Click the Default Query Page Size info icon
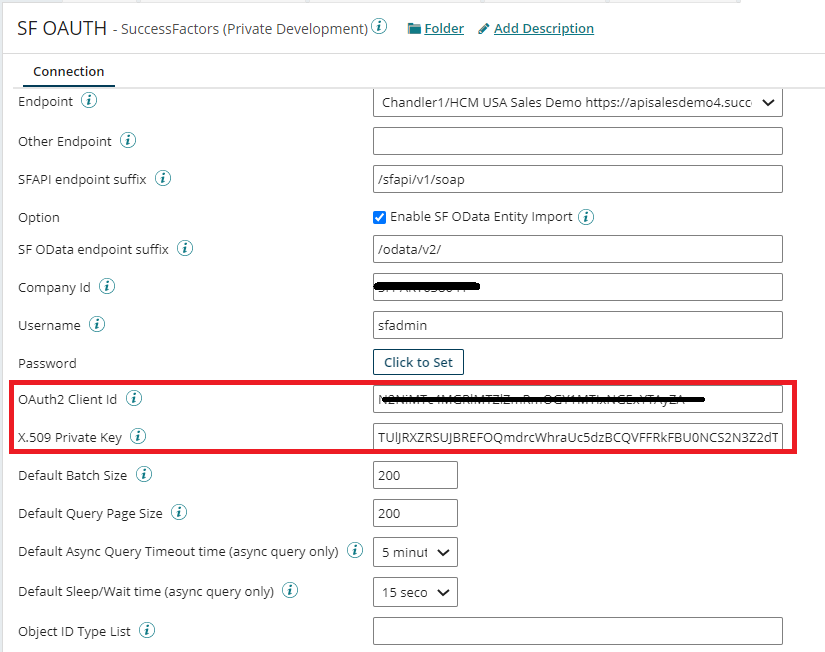Viewport: 825px width, 652px height. click(x=179, y=512)
